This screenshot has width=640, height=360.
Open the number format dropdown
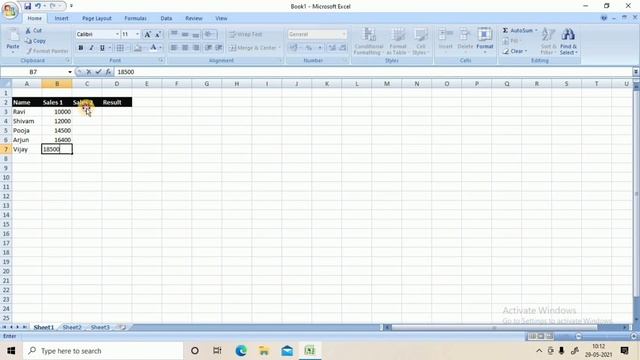pyautogui.click(x=344, y=34)
